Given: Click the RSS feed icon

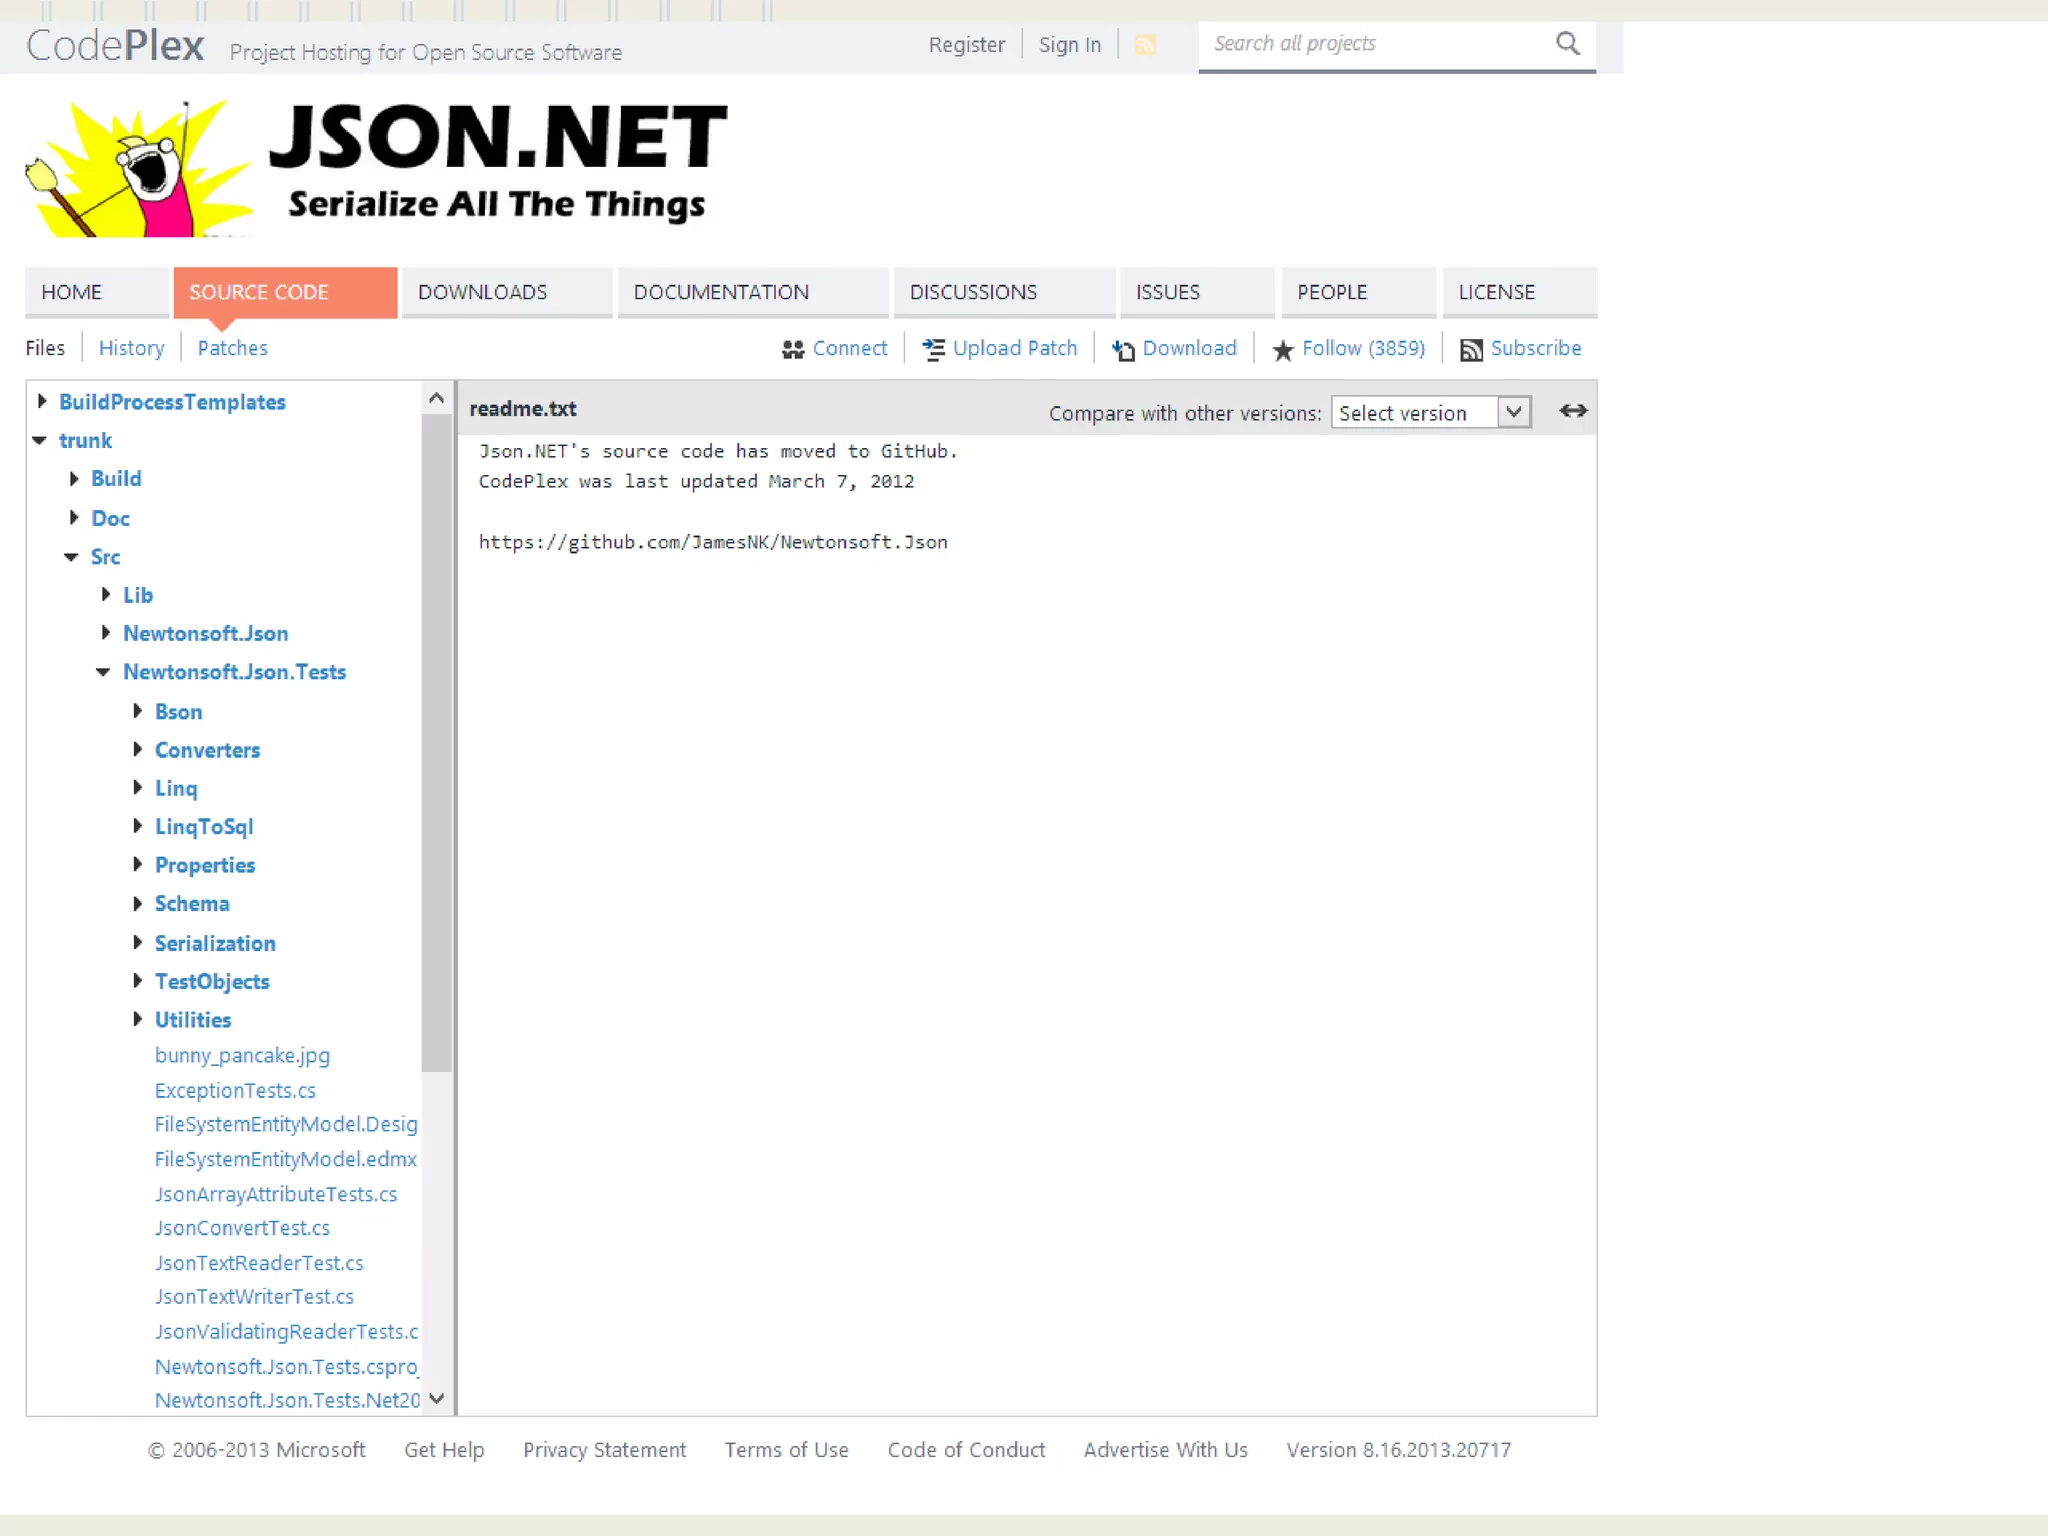Looking at the screenshot, I should [1145, 45].
